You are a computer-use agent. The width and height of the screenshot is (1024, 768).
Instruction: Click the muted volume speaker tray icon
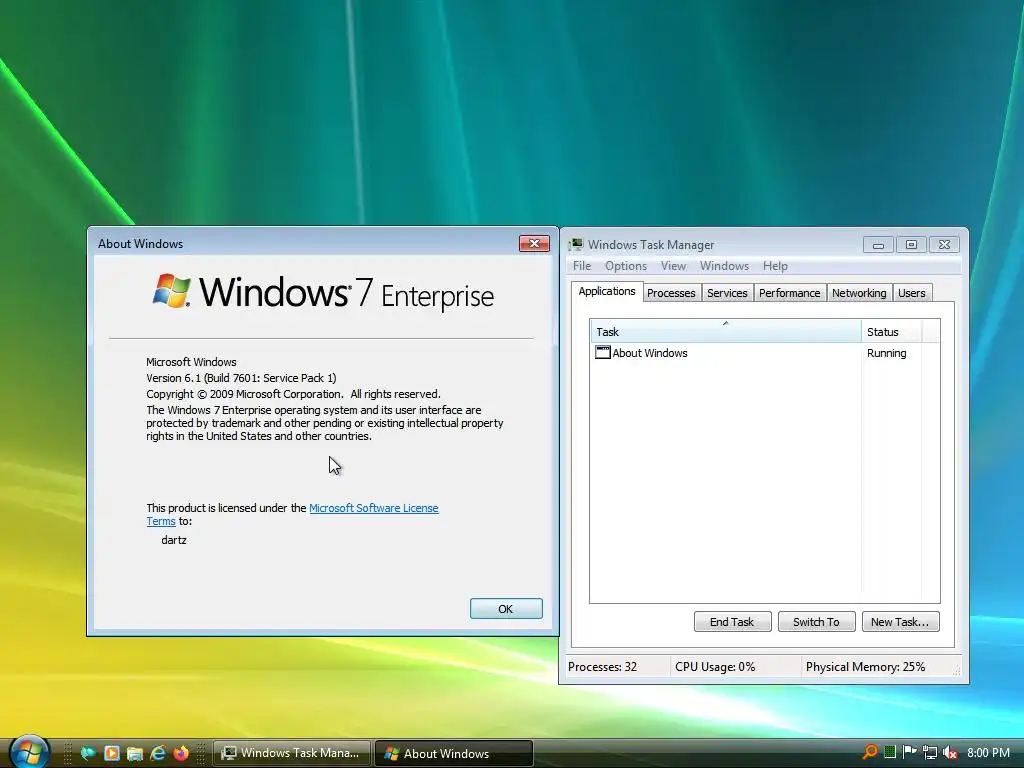(950, 753)
